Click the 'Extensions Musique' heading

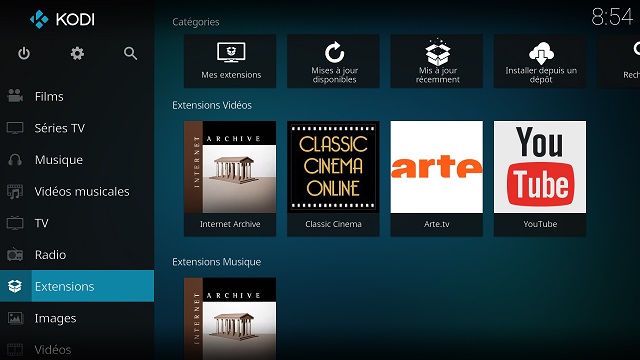(217, 262)
